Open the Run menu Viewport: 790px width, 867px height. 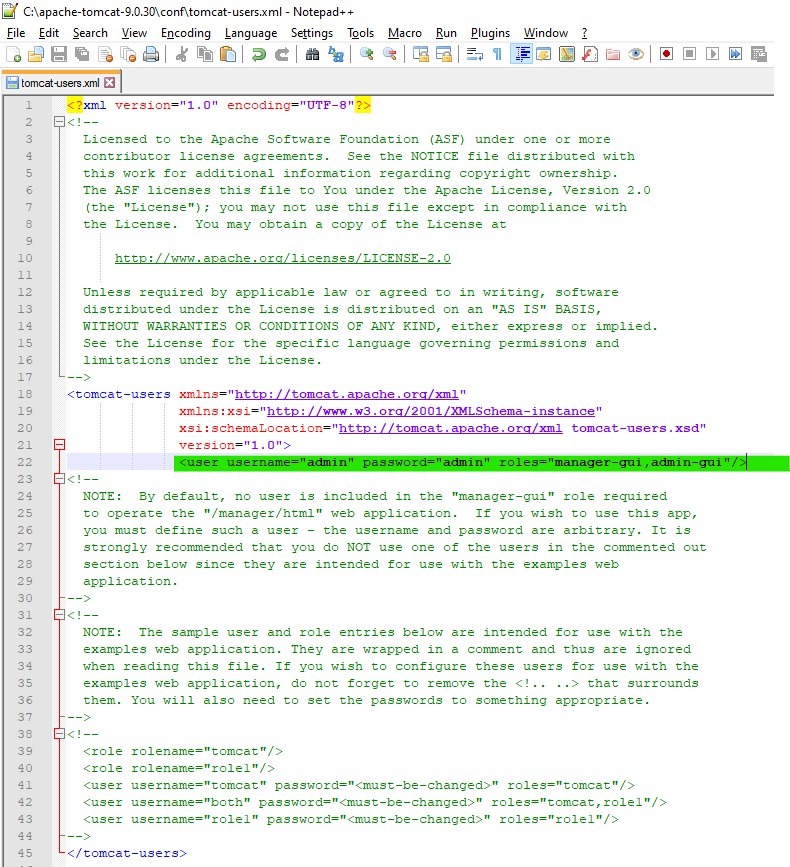tap(446, 33)
